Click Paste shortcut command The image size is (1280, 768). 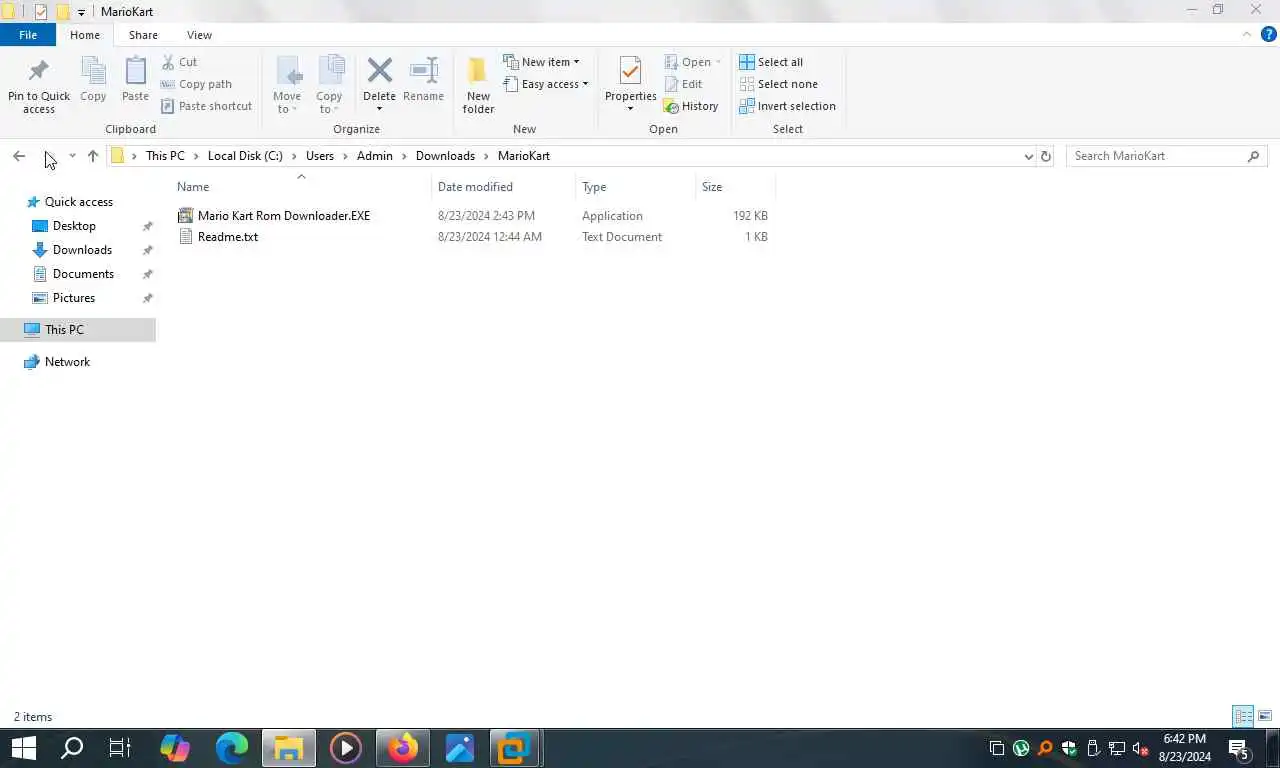pos(206,106)
